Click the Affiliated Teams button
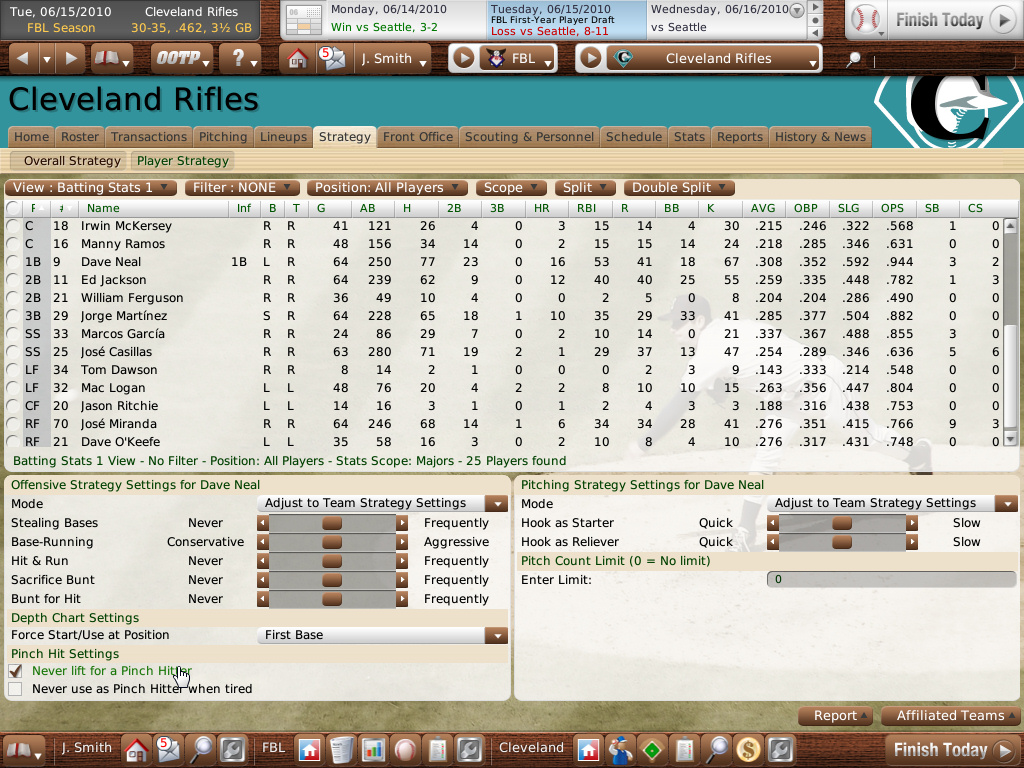The image size is (1024, 768). point(950,716)
